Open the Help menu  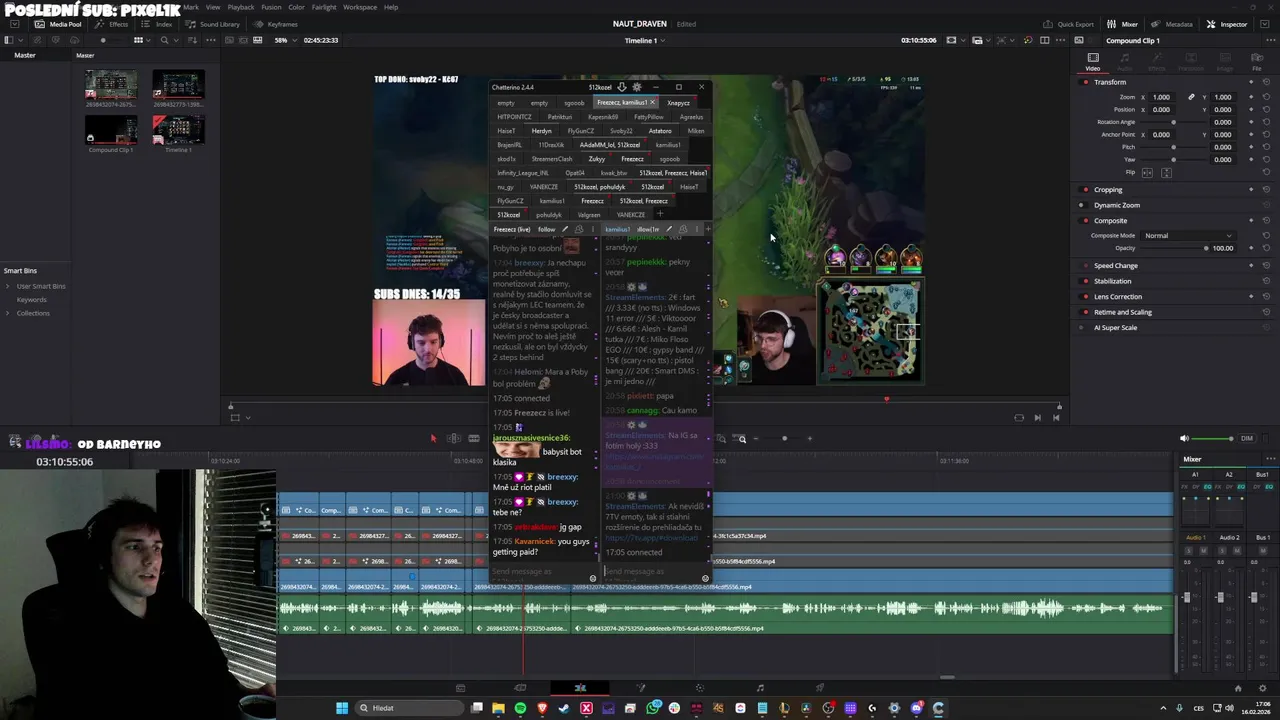pyautogui.click(x=391, y=7)
